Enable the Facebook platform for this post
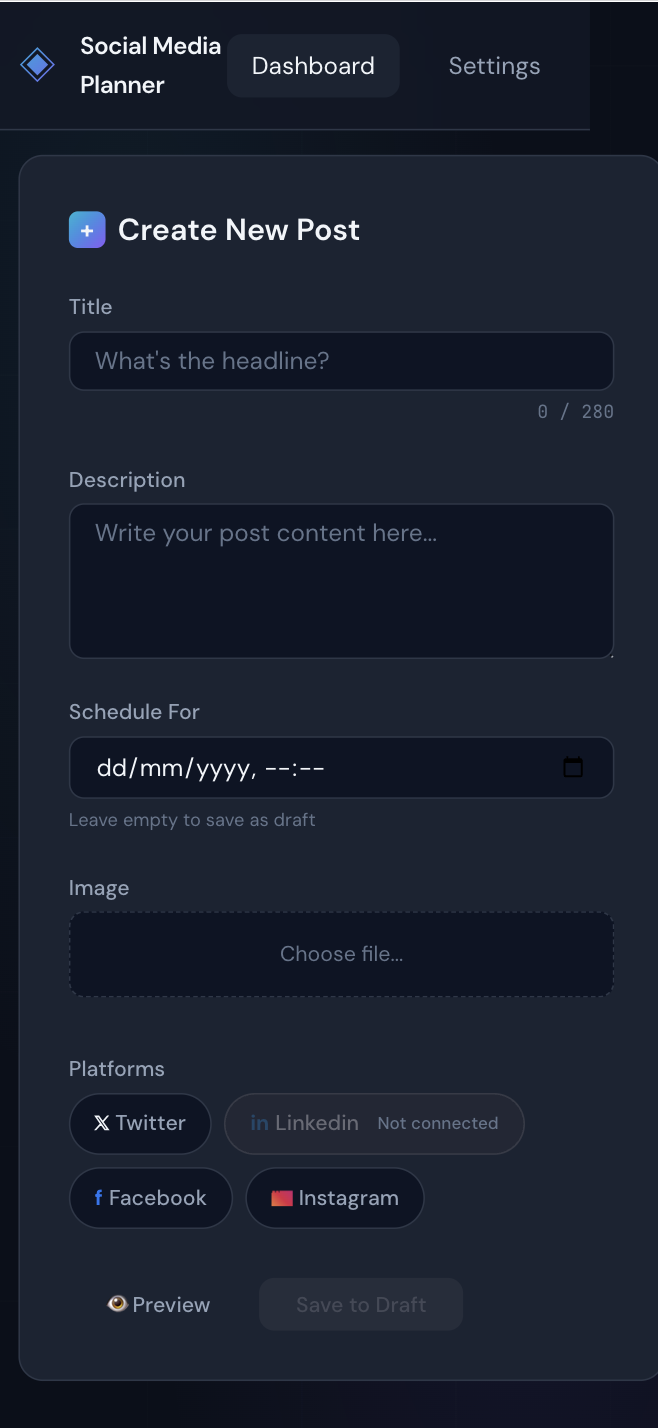 point(150,1197)
